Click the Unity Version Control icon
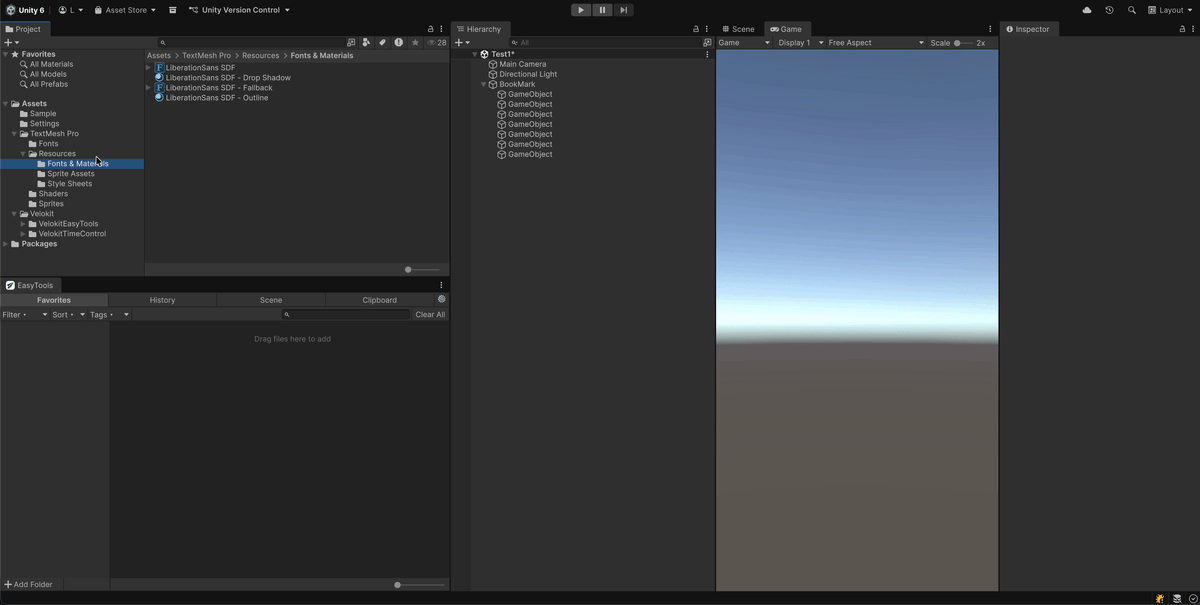This screenshot has width=1200, height=605. pyautogui.click(x=192, y=9)
